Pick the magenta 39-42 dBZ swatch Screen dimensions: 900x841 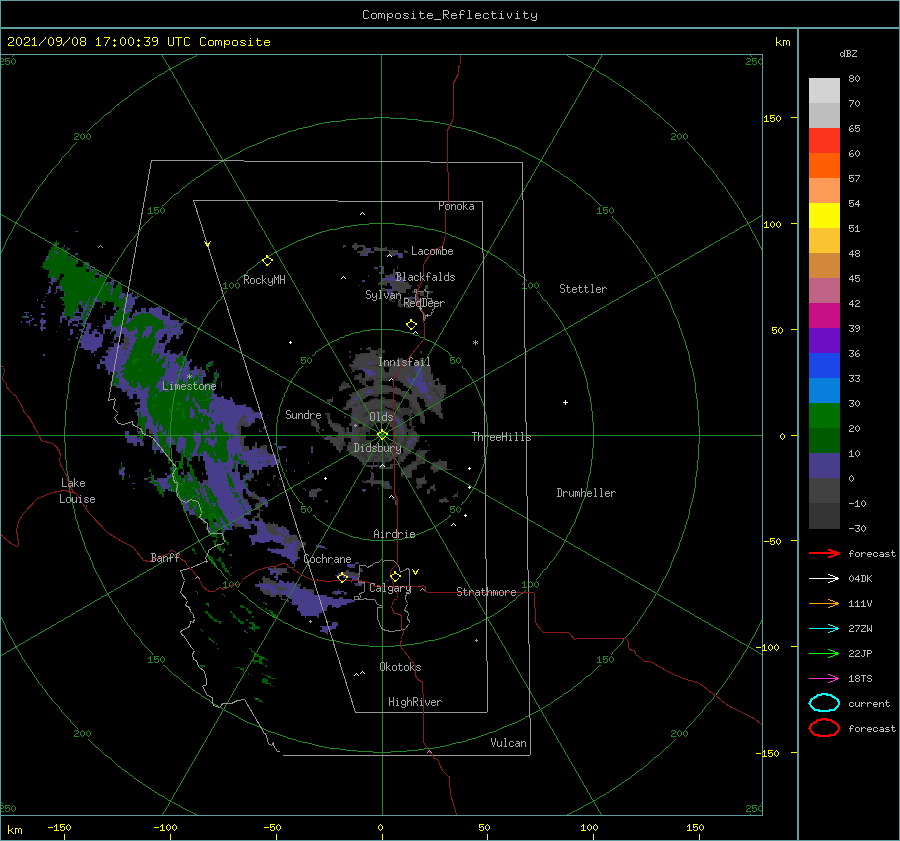824,316
